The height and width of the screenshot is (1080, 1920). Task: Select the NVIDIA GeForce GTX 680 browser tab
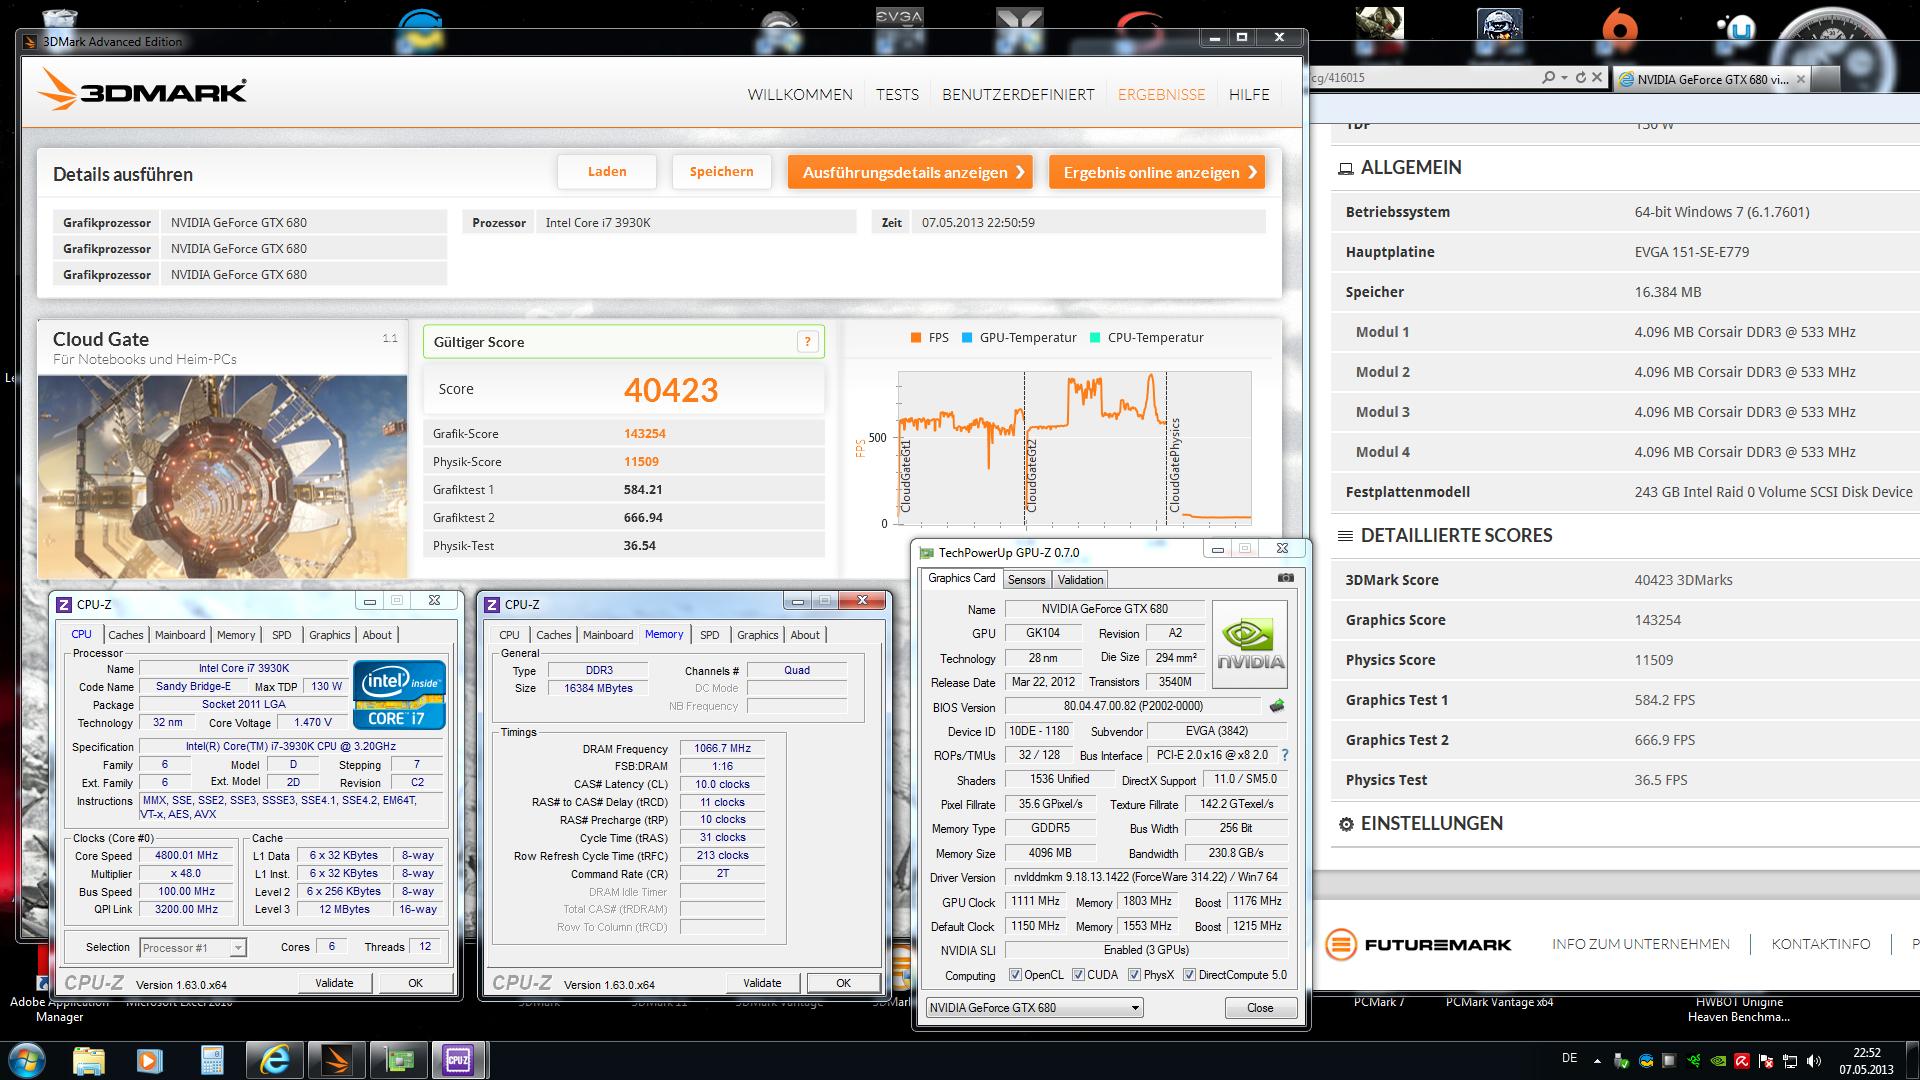point(1711,79)
